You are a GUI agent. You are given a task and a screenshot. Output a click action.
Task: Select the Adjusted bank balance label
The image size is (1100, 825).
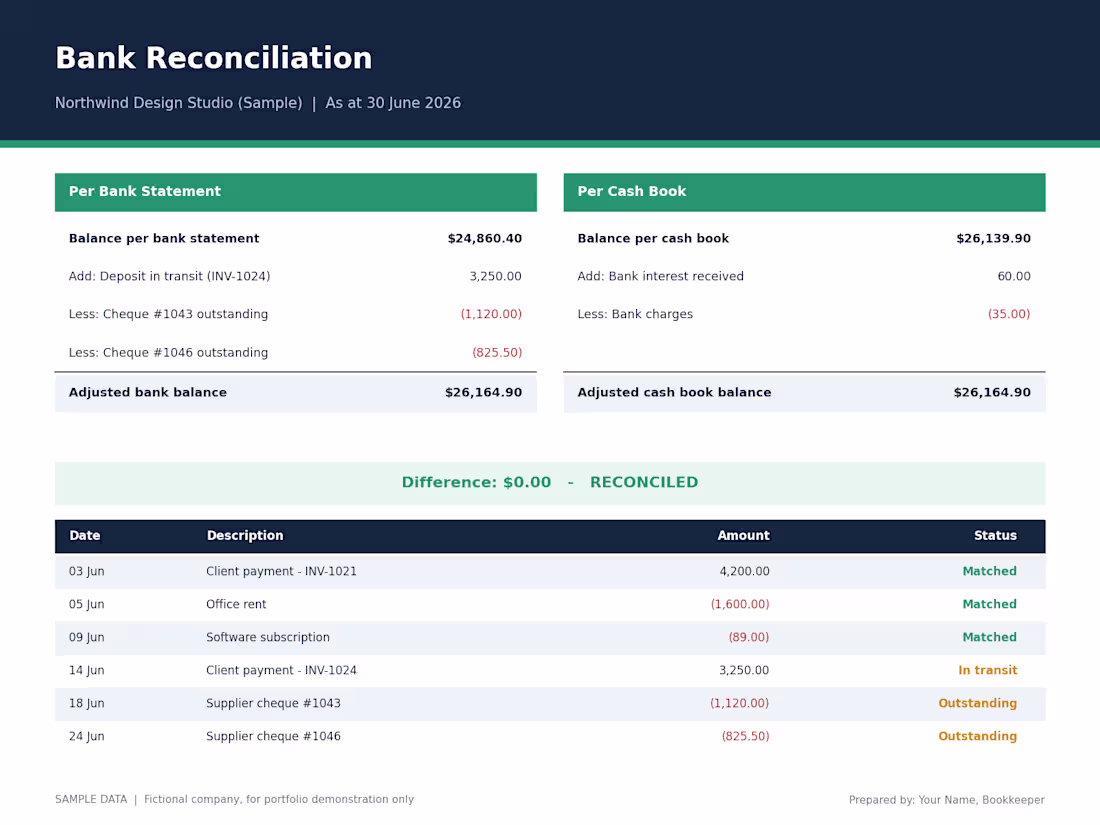[x=148, y=393]
